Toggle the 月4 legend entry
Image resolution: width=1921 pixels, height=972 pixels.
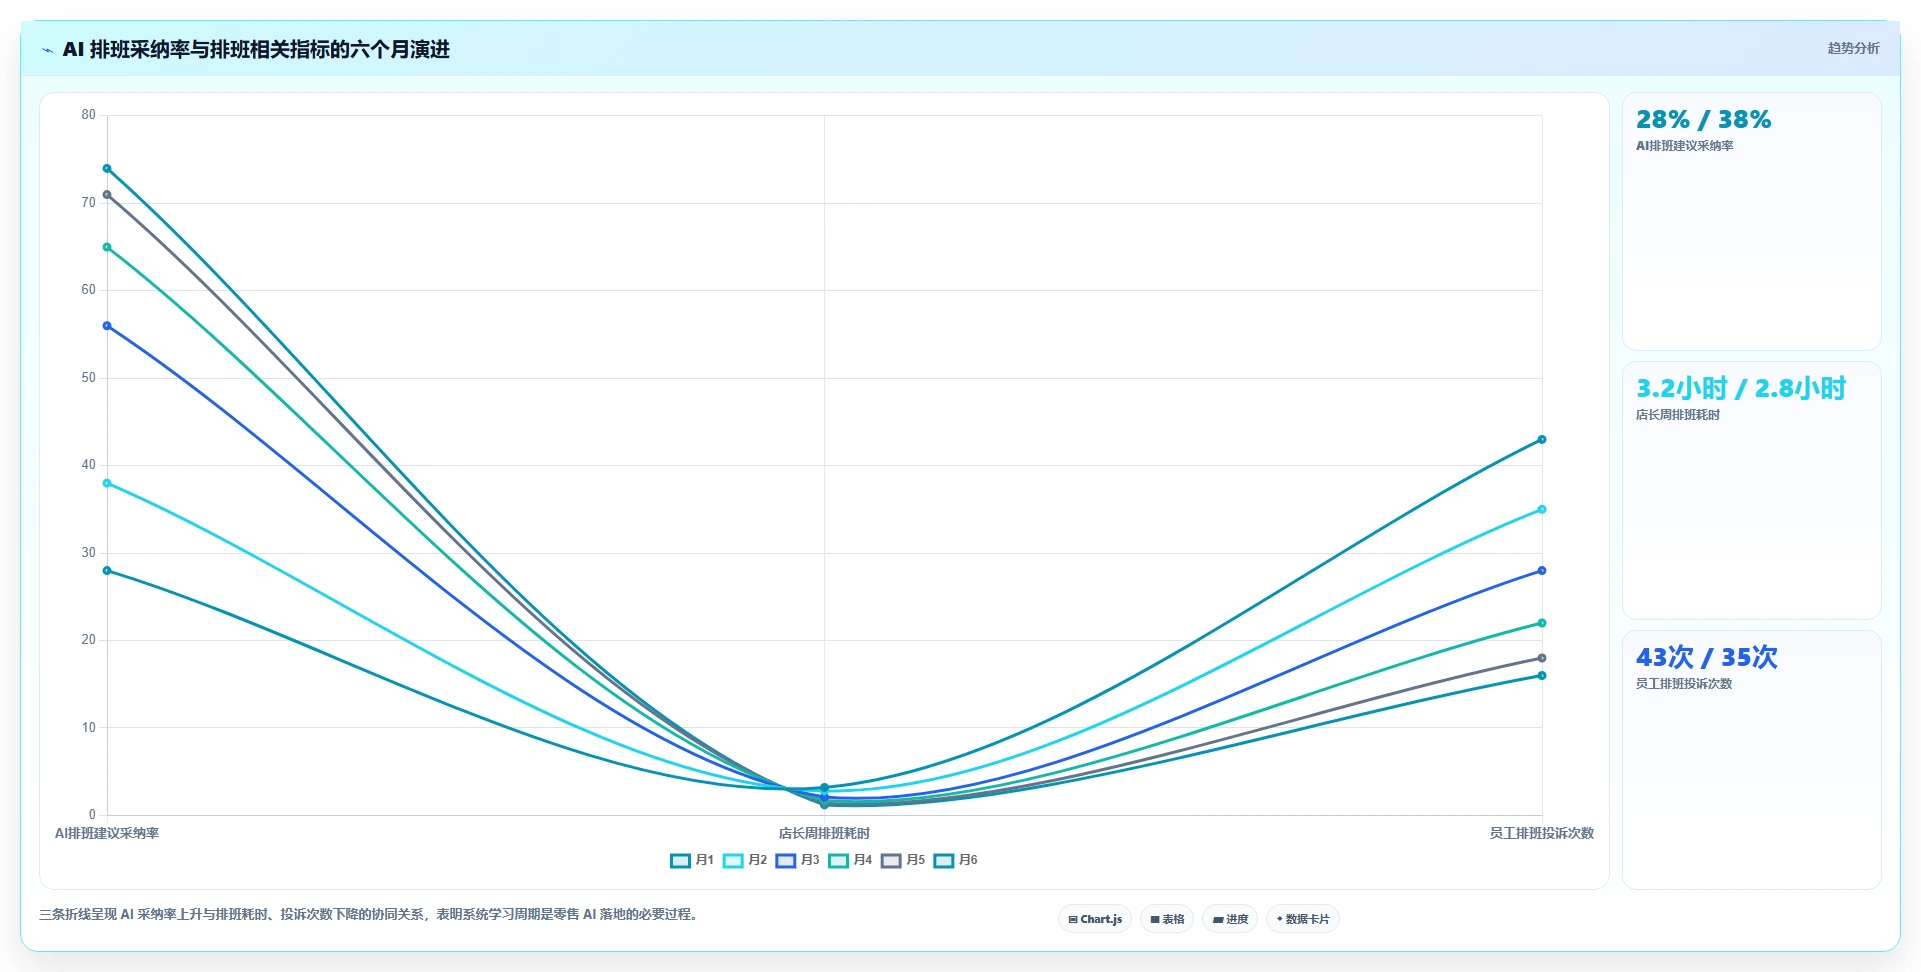coord(850,860)
